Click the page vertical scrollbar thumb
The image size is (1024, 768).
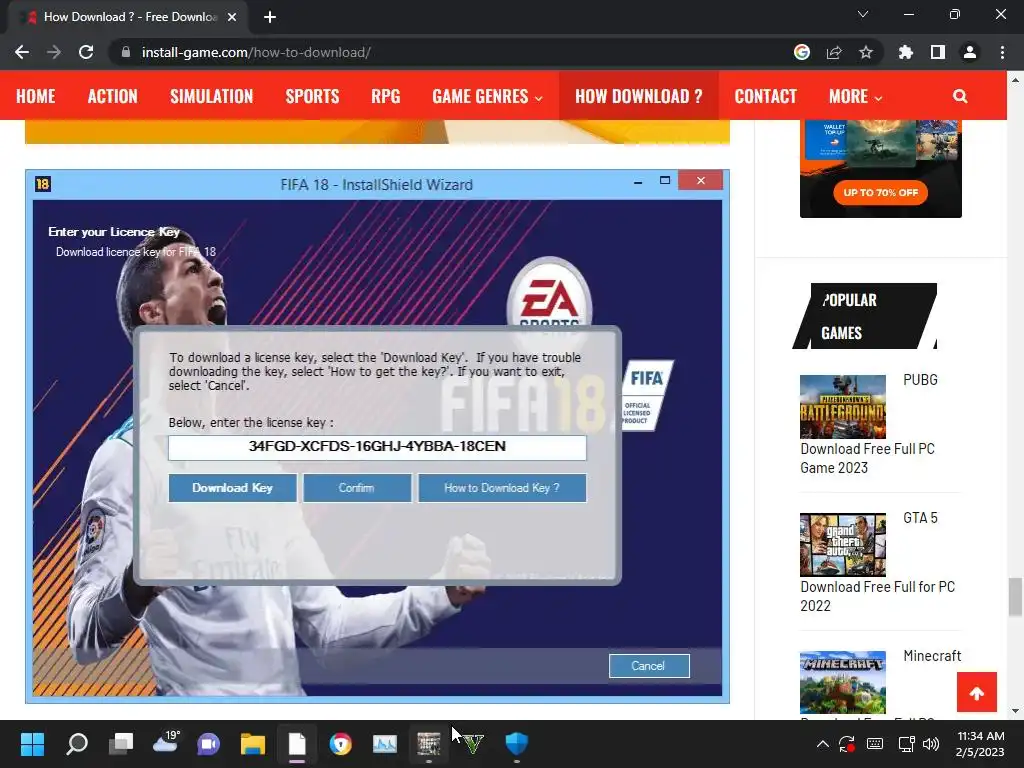(1015, 596)
